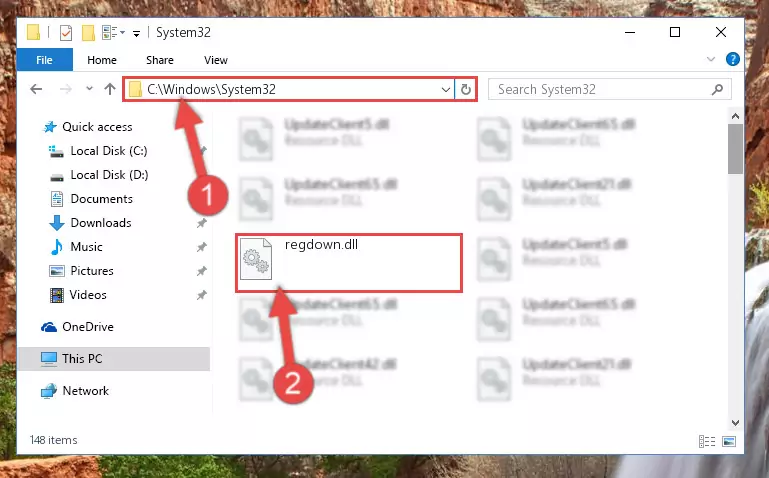The image size is (769, 478).
Task: Select Local Disk (D:) in sidebar
Action: point(109,175)
